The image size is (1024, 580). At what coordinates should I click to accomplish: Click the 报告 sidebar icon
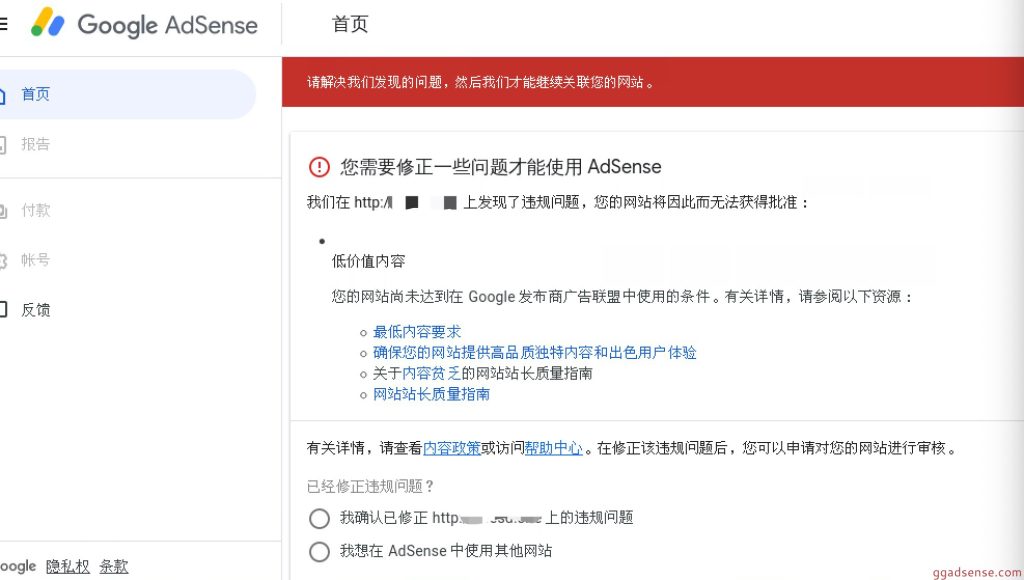(x=3, y=144)
